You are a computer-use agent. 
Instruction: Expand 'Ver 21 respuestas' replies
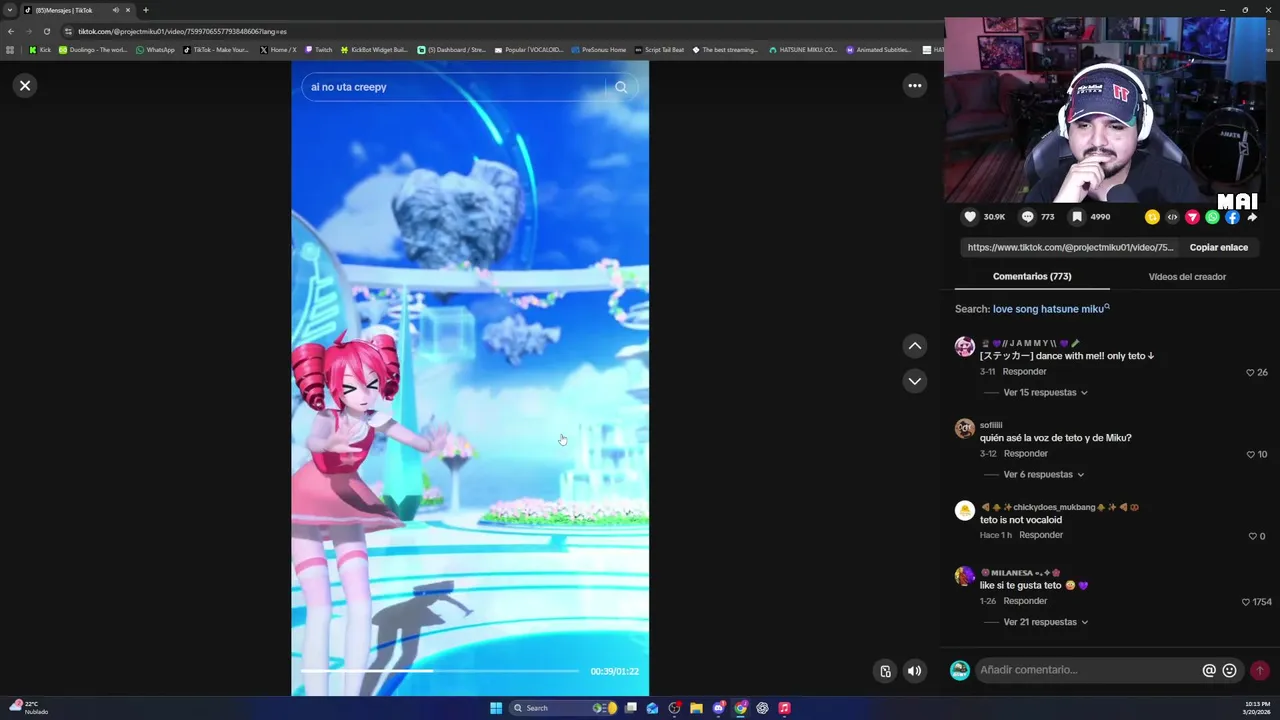[x=1045, y=623]
